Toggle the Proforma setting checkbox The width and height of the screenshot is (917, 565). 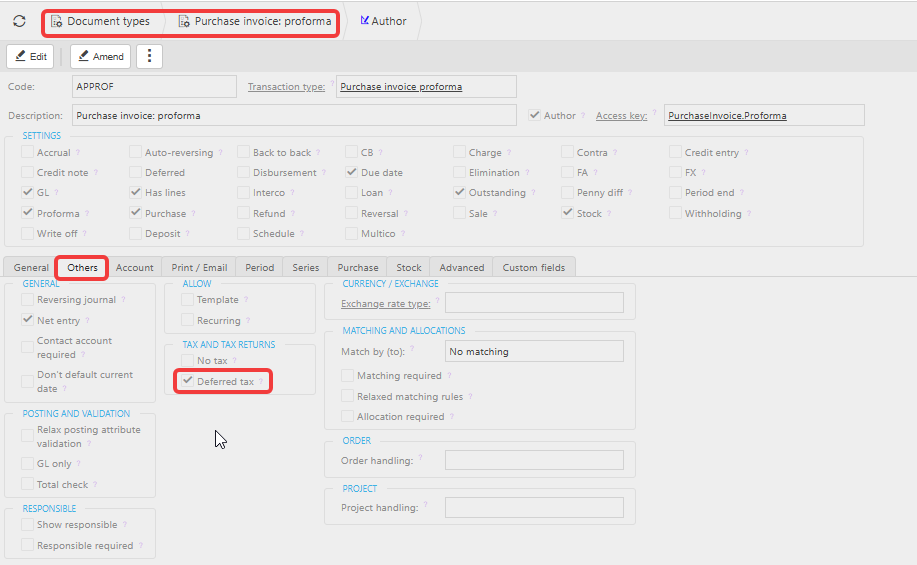[27, 213]
